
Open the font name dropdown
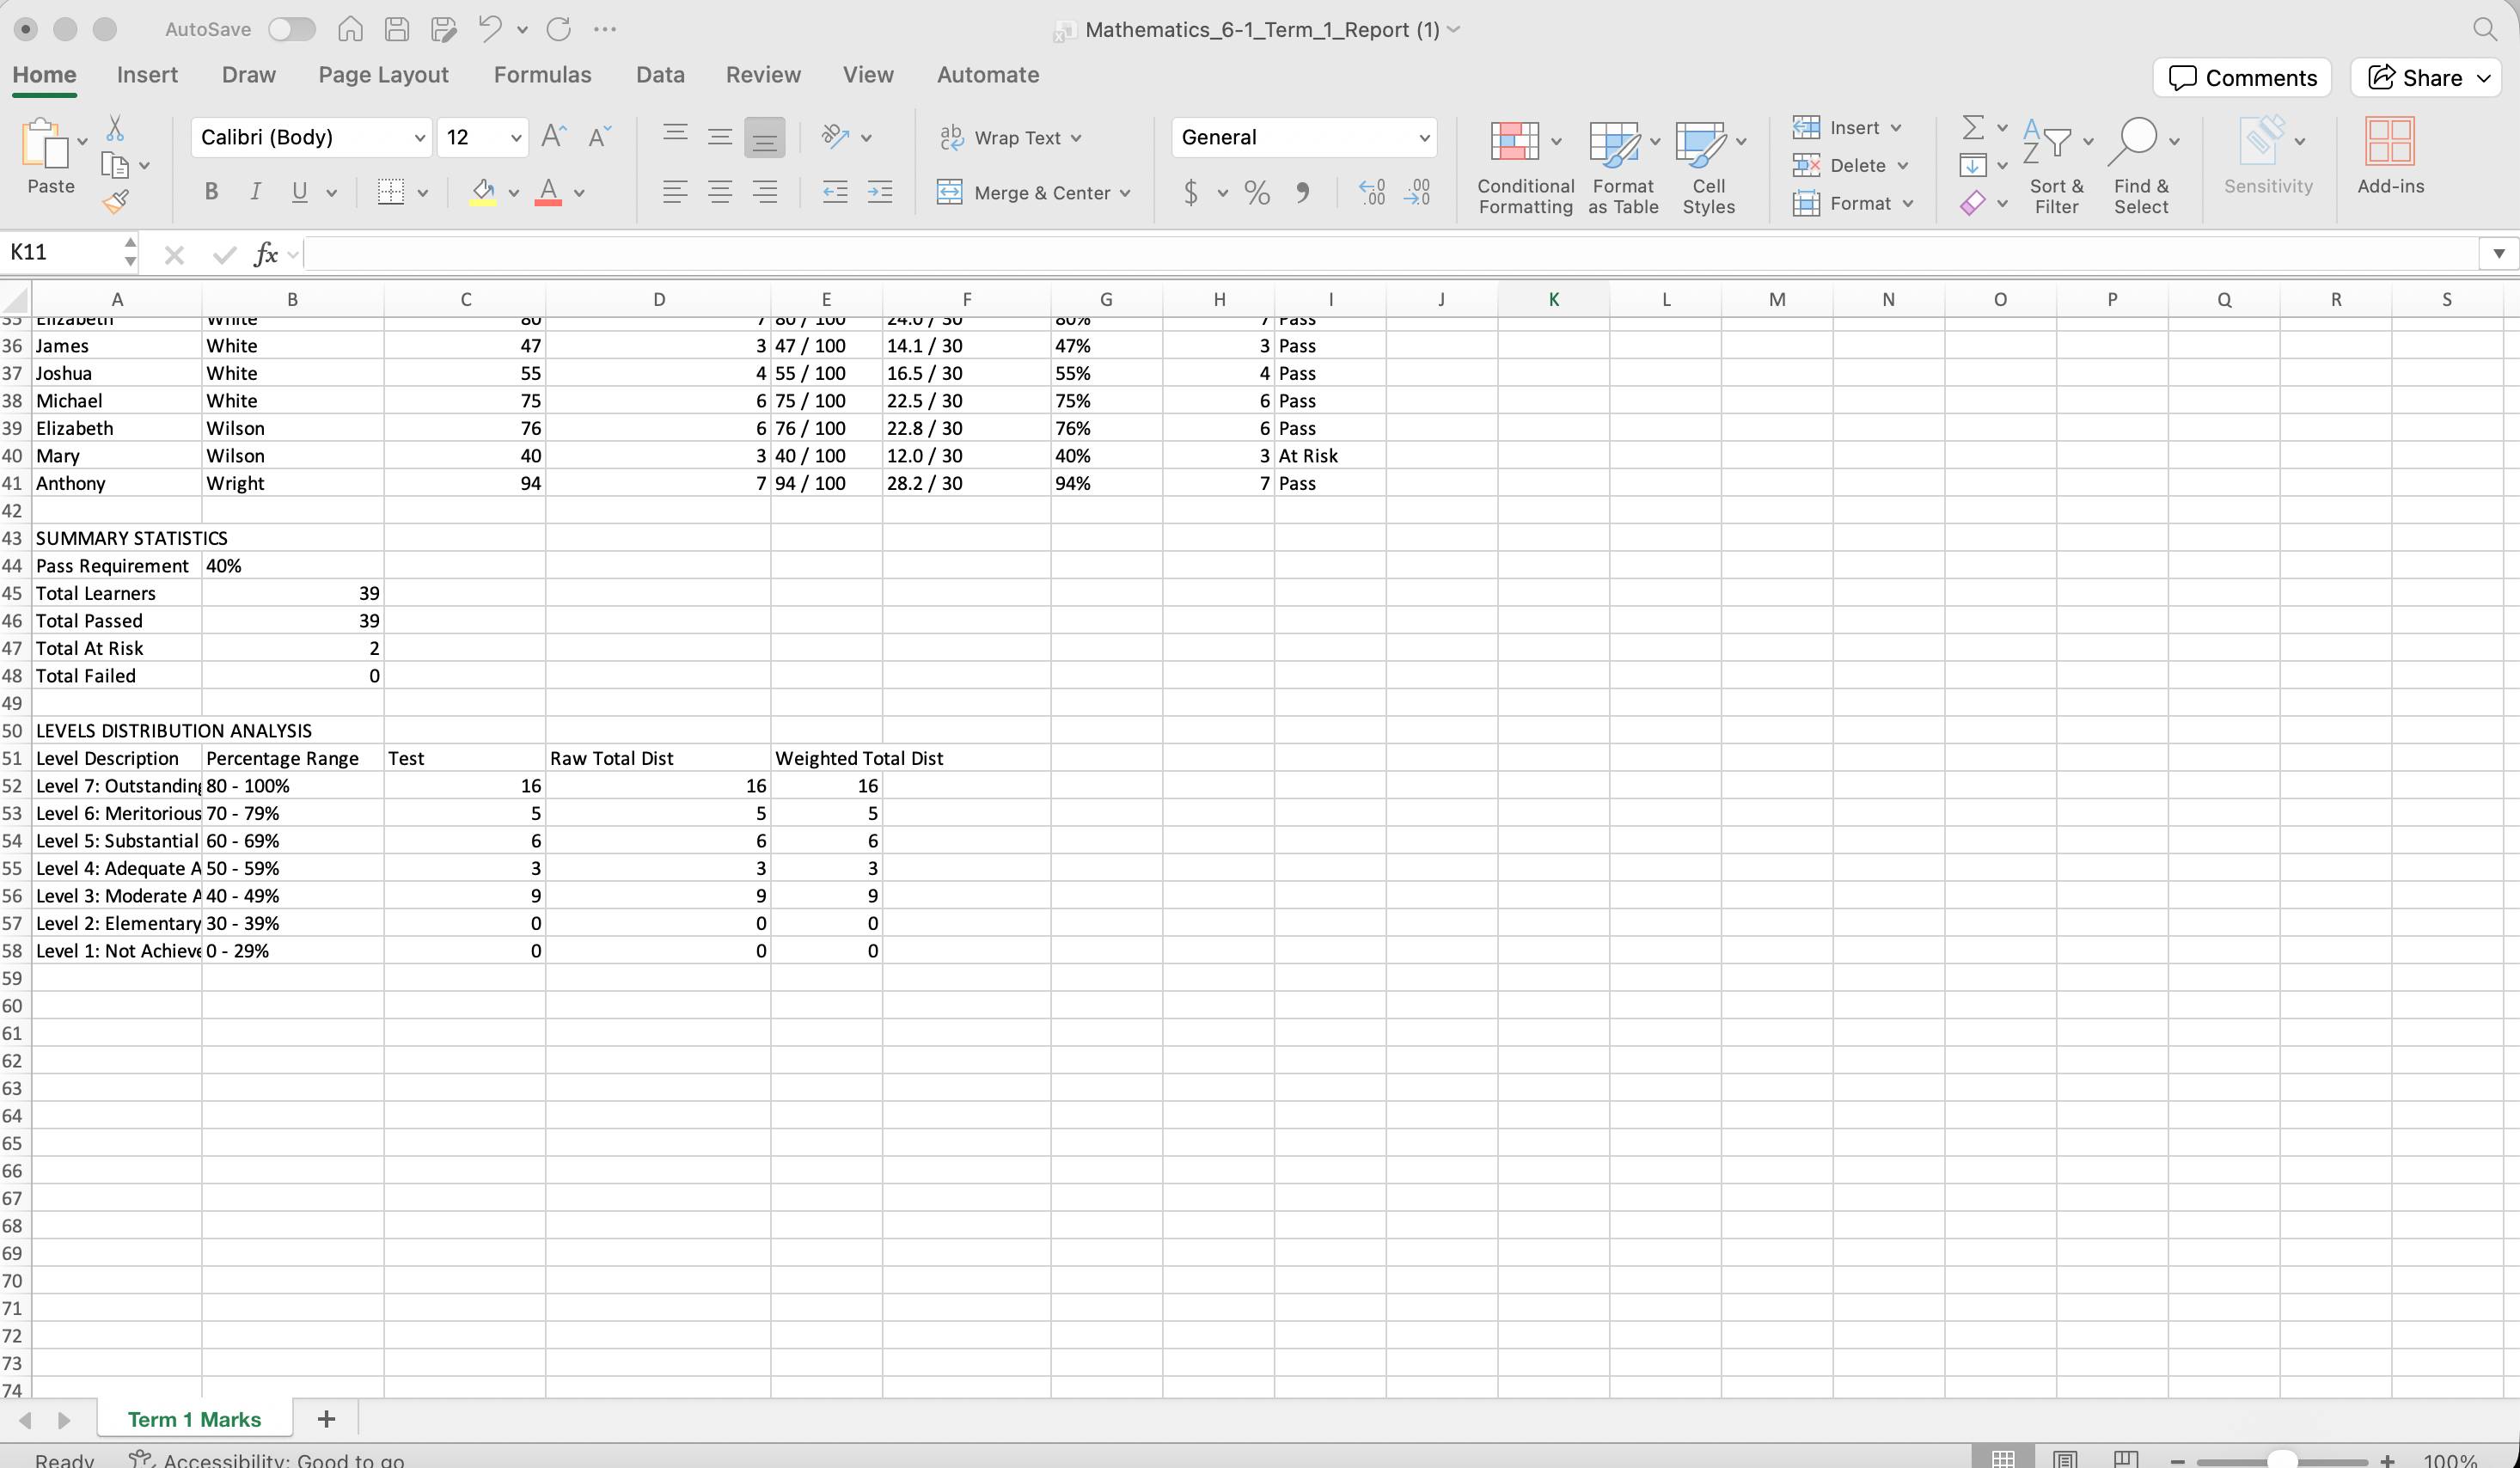tap(419, 137)
